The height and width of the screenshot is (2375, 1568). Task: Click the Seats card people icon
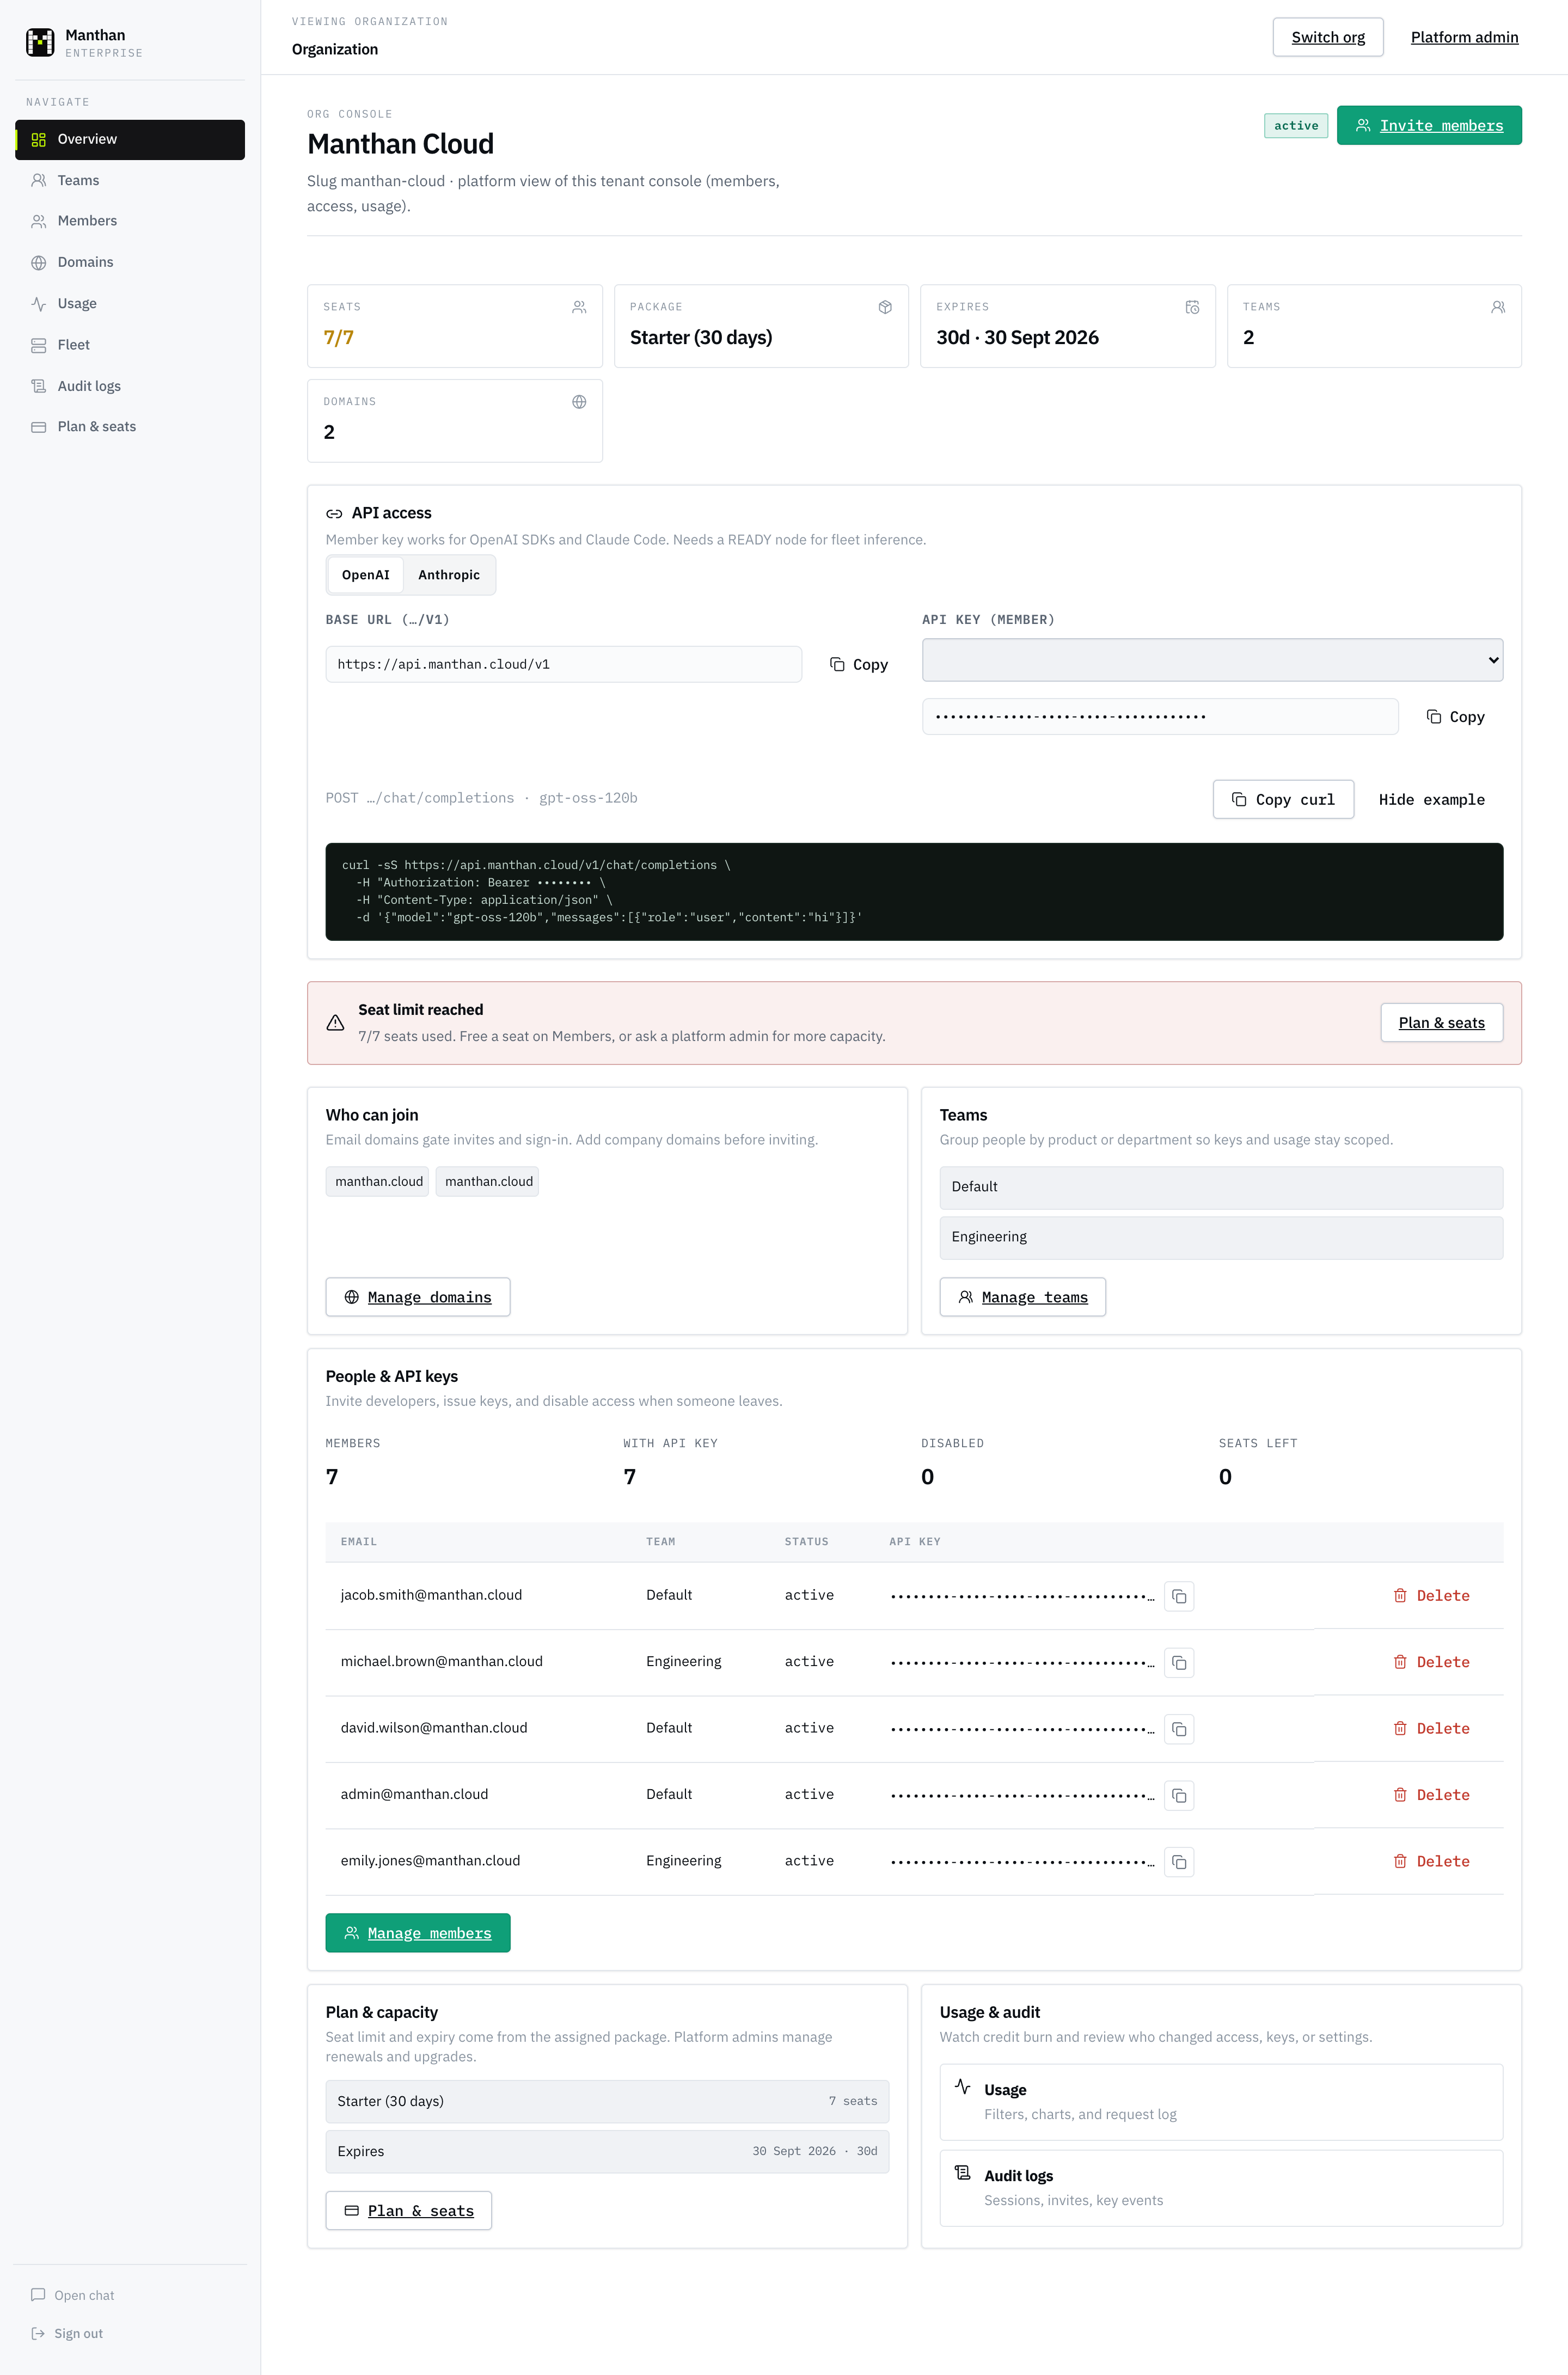pyautogui.click(x=579, y=307)
